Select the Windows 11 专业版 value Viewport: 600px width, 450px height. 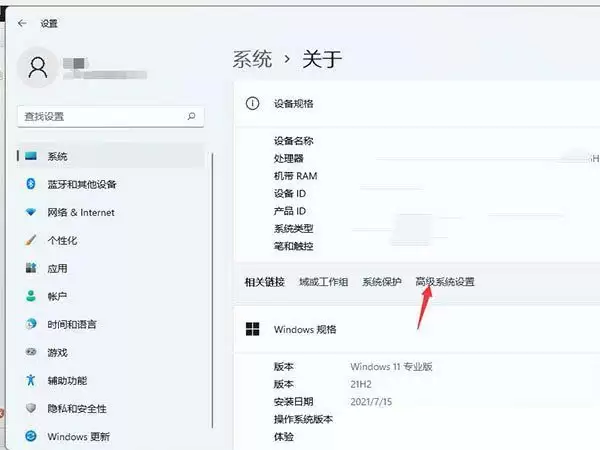click(391, 367)
